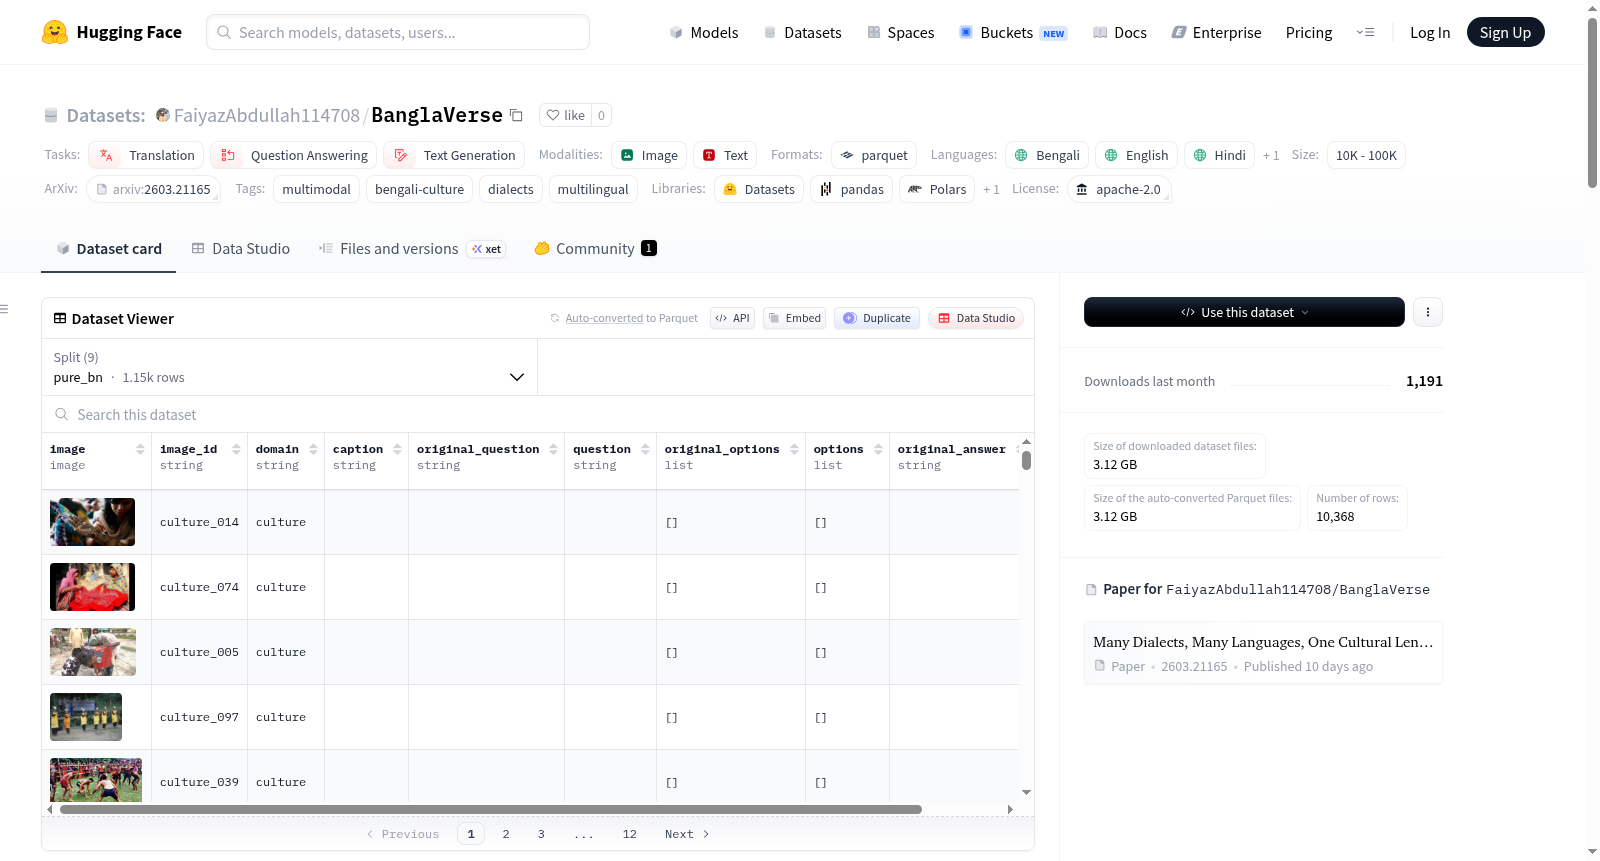Click the top search models input field
1600x861 pixels.
(x=398, y=32)
